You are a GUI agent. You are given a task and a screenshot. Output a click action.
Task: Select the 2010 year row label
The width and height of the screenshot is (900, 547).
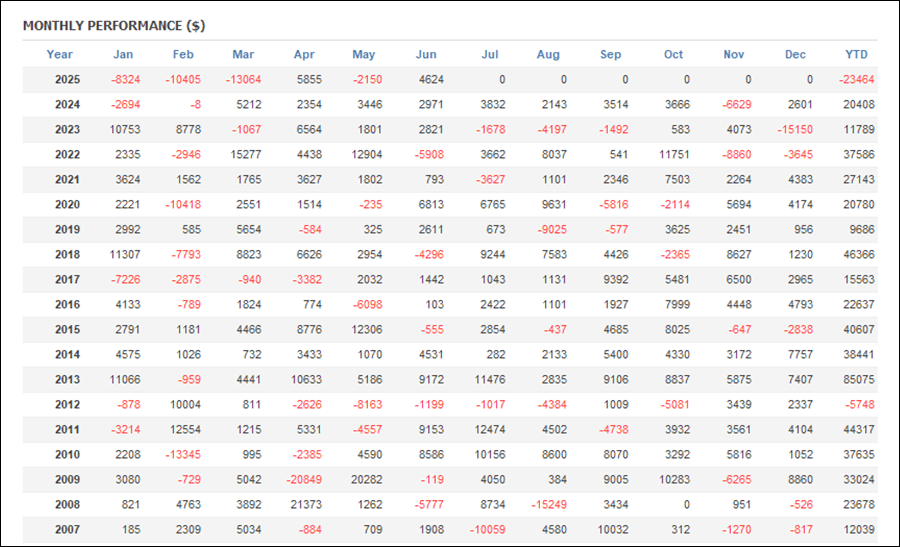(67, 455)
